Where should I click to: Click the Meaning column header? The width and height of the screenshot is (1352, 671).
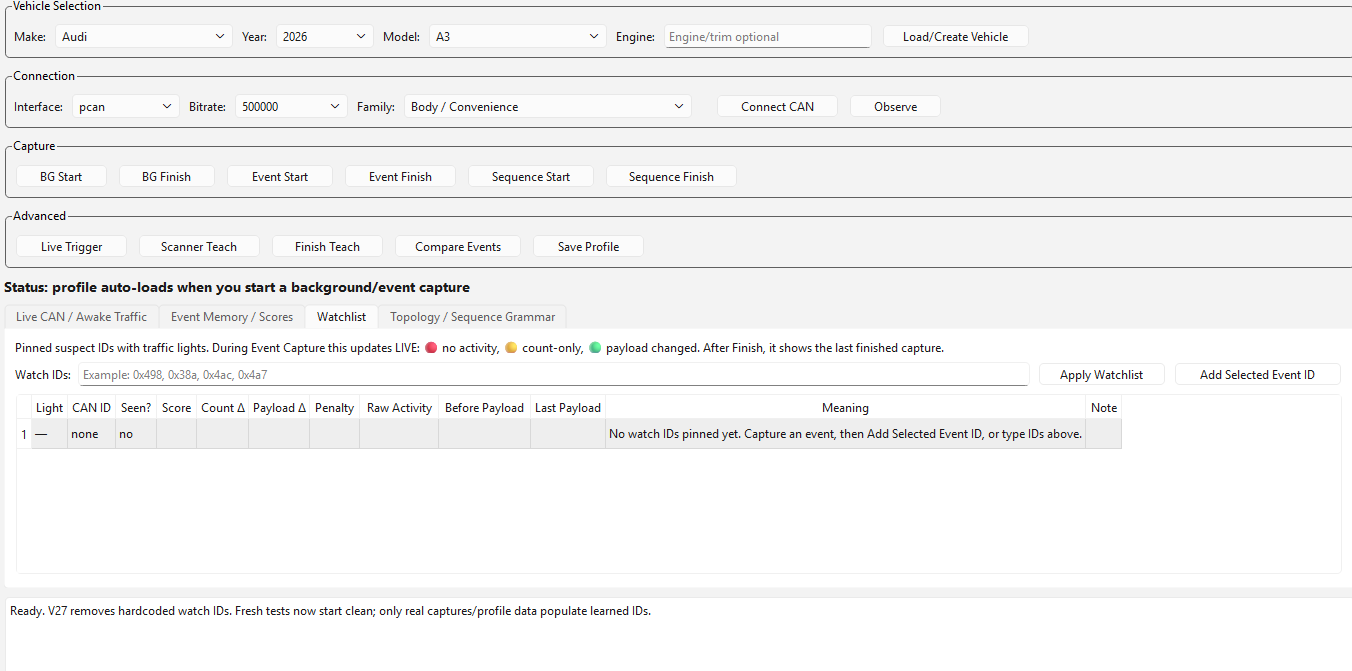[x=845, y=408]
